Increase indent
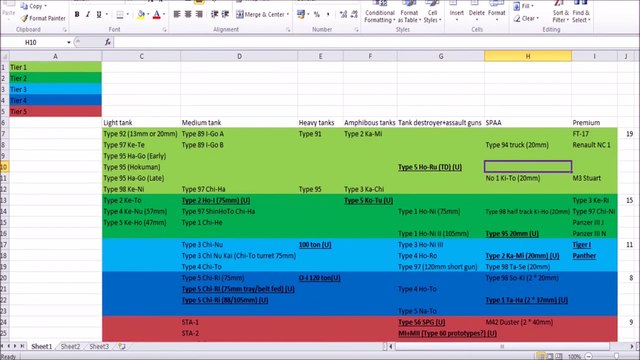640x360 pixels. click(x=225, y=14)
